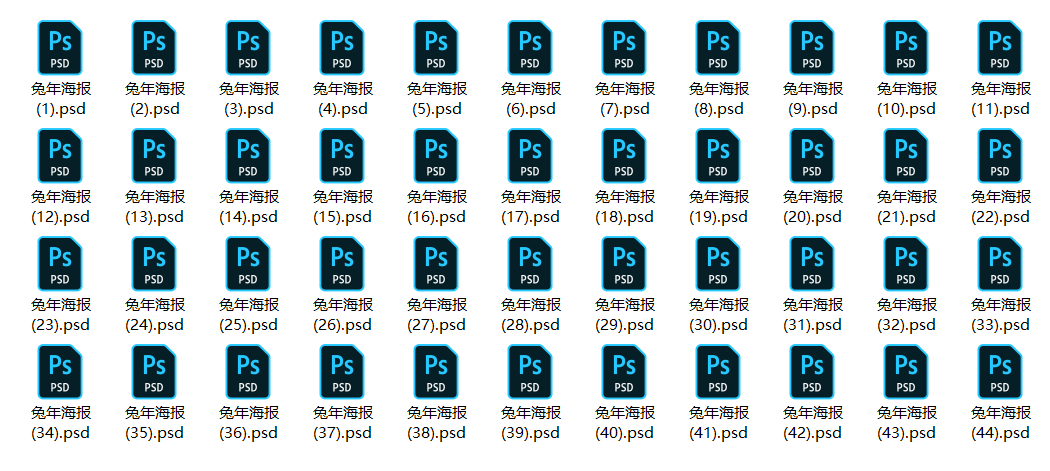Click the file name text 兔年海报 (10).psd
The width and height of the screenshot is (1050, 471).
907,98
